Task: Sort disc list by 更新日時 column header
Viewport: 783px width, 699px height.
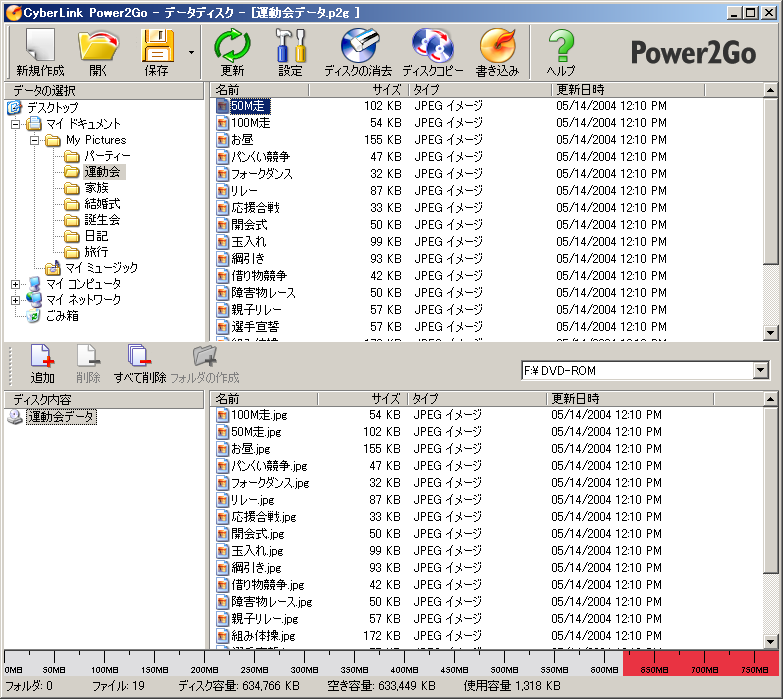Action: 630,398
